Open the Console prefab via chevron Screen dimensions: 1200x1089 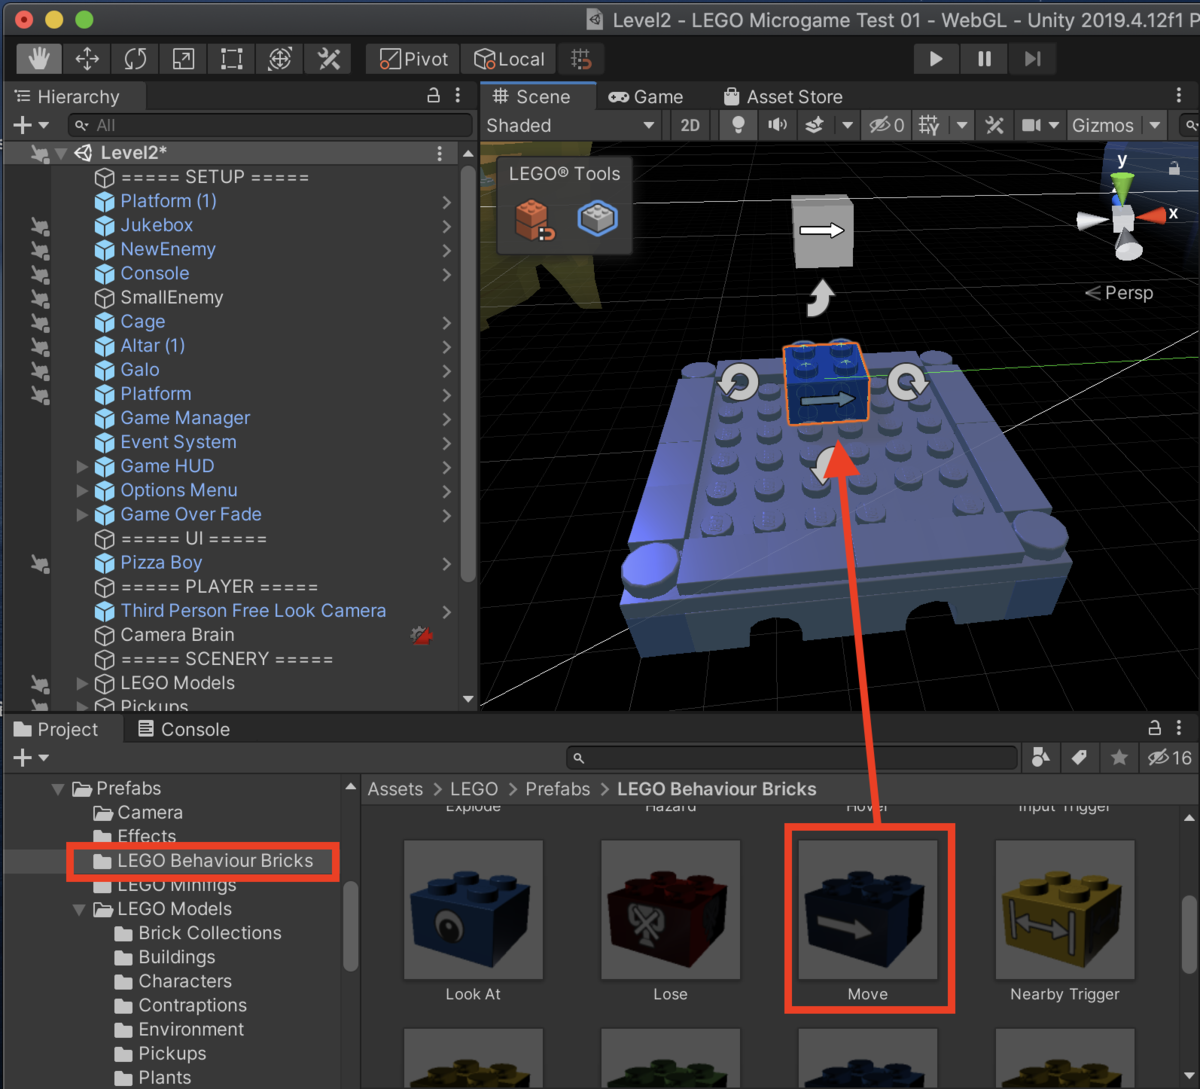click(446, 274)
